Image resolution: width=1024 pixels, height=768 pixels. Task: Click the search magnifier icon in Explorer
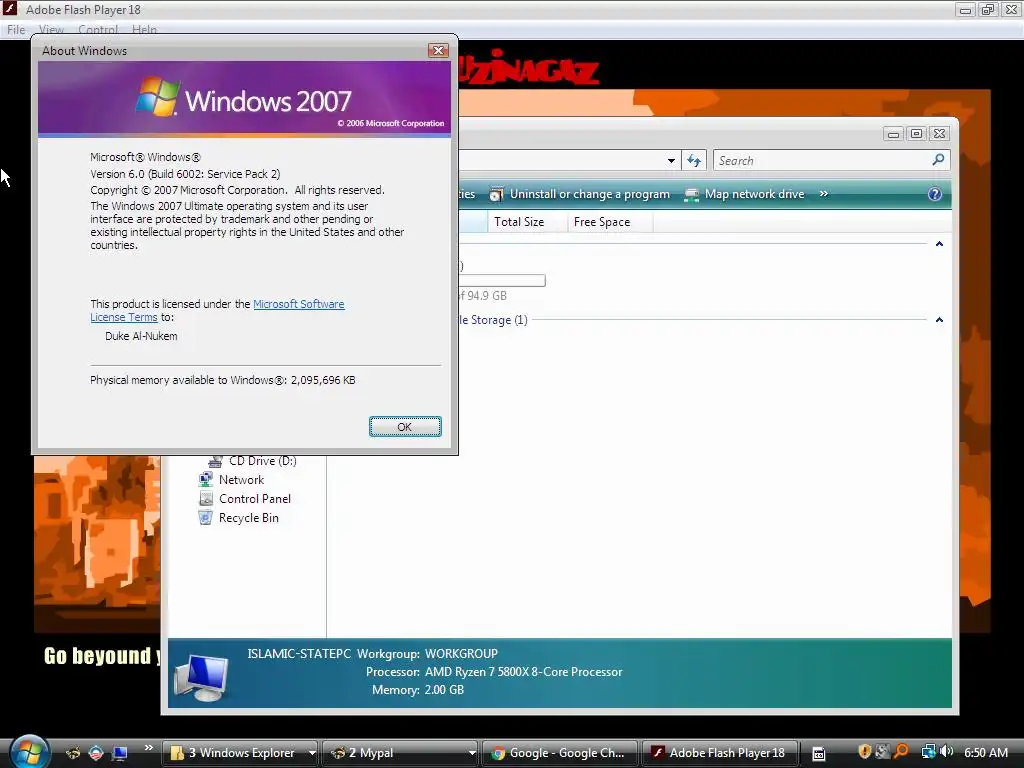point(938,159)
